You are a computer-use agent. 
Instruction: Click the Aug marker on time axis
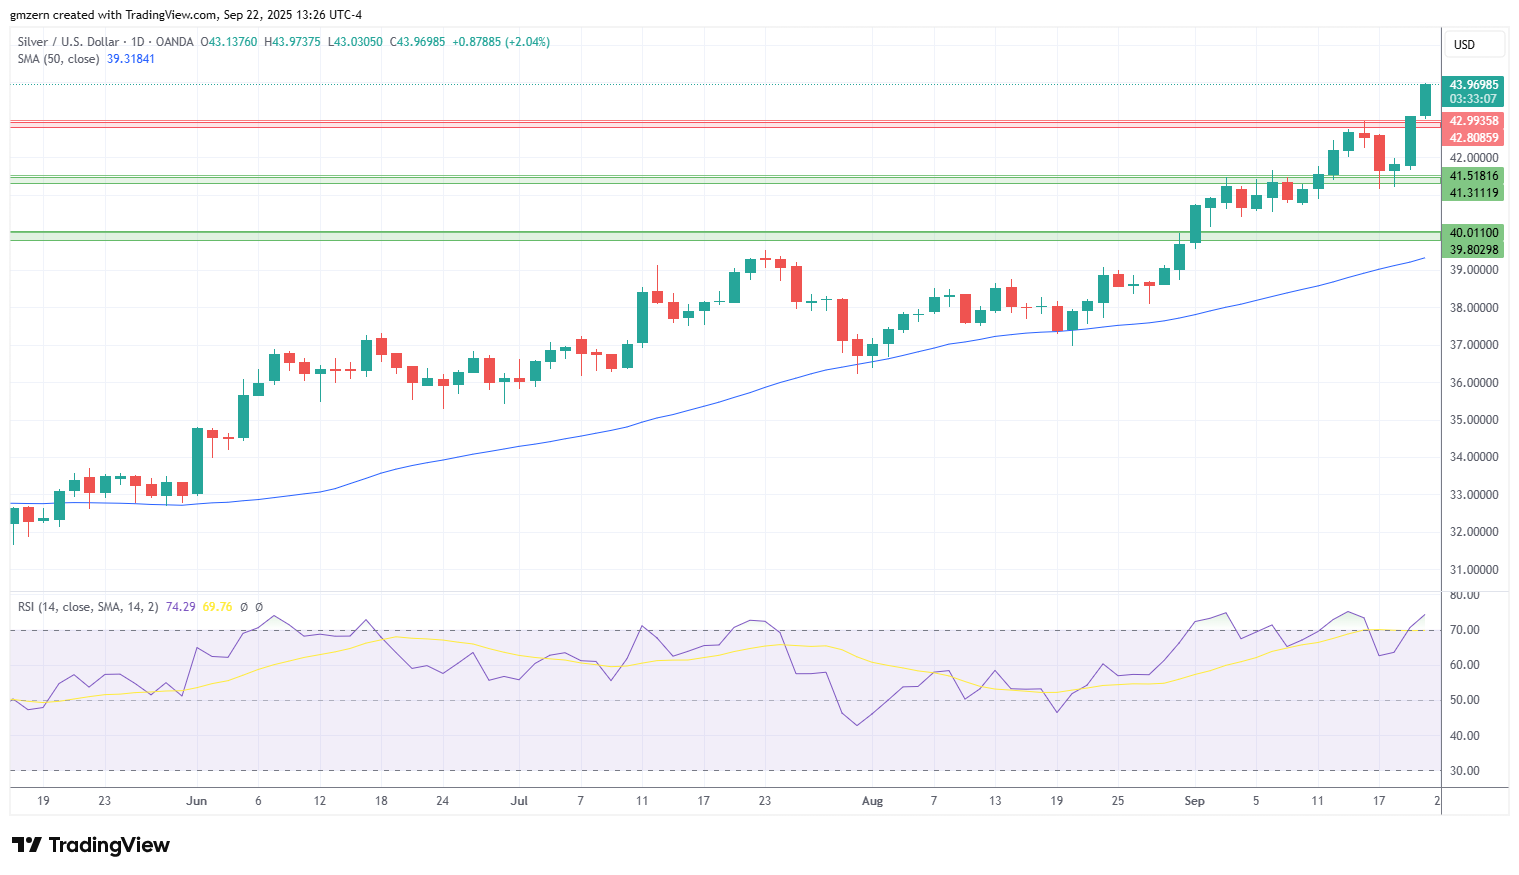click(873, 801)
